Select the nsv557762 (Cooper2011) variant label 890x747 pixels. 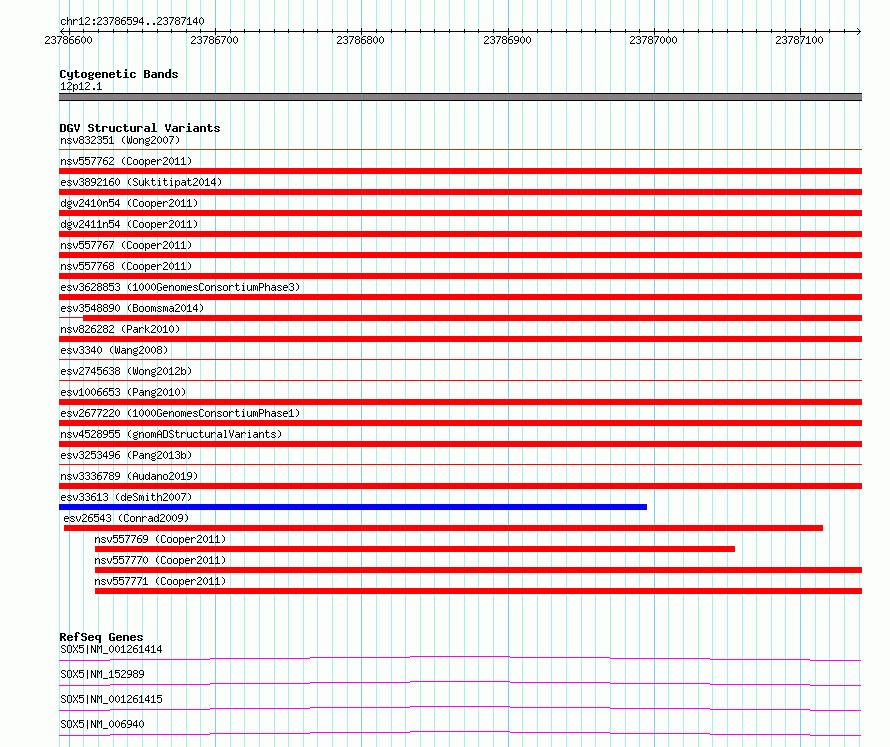(x=126, y=161)
